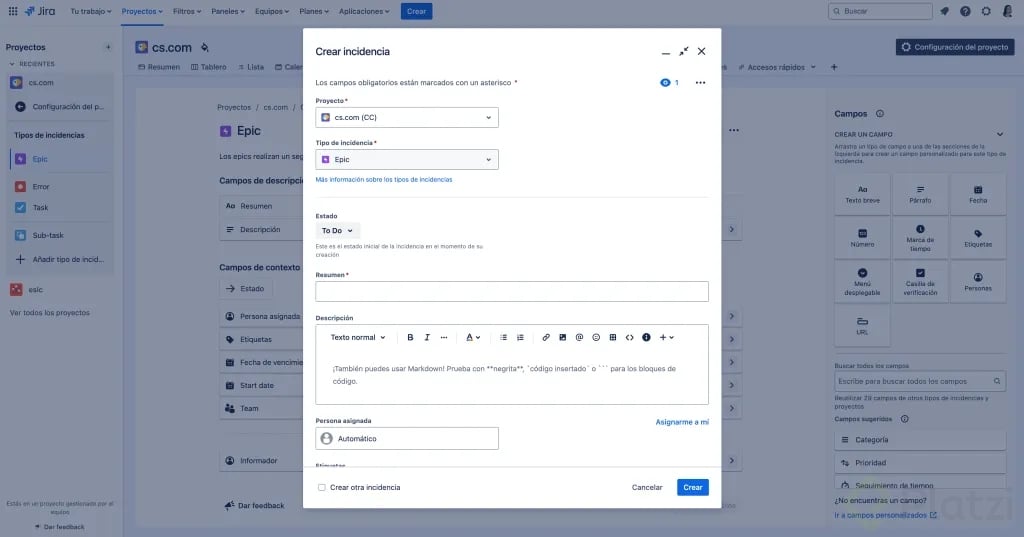Viewport: 1024px width, 537px height.
Task: Open the Paneles menu
Action: [x=228, y=11]
